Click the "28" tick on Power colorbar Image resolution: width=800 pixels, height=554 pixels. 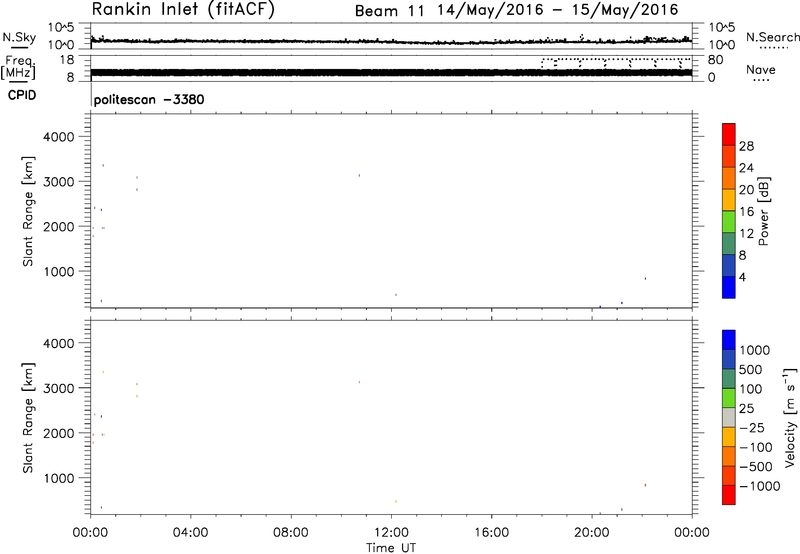[x=746, y=146]
